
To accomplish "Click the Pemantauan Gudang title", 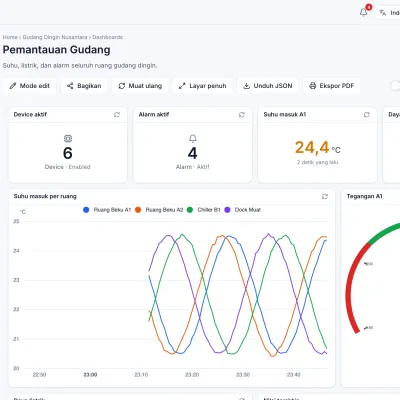I will 57,50.
